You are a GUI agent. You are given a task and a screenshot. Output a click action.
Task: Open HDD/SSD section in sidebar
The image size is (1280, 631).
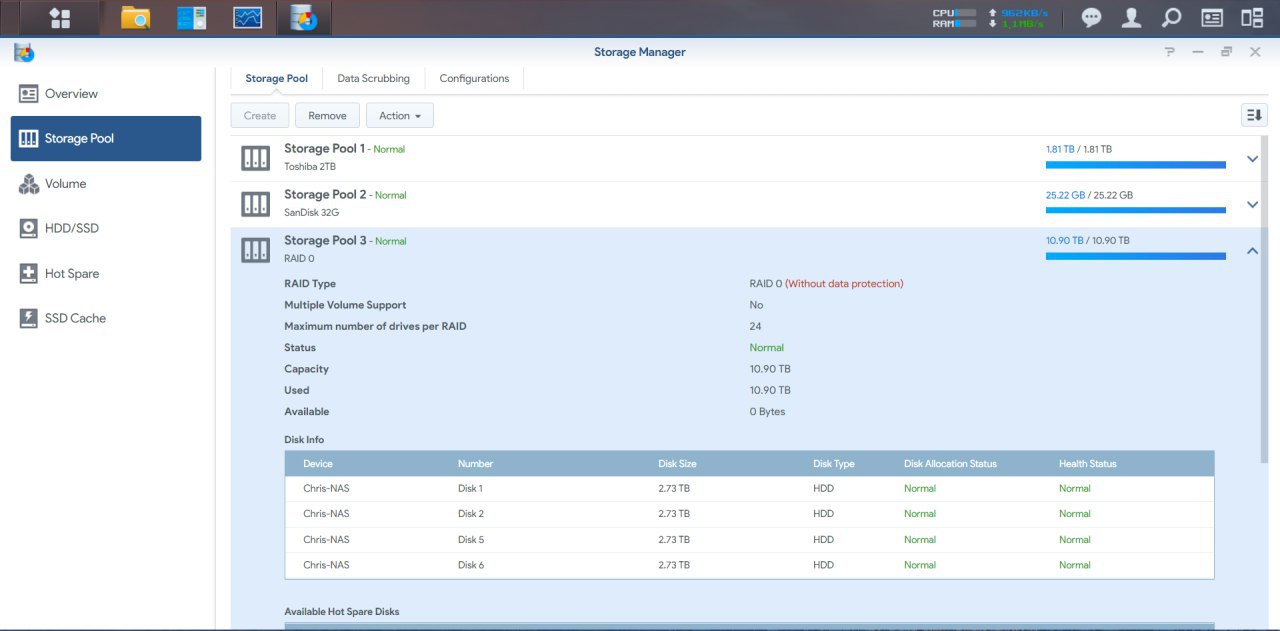(x=71, y=228)
